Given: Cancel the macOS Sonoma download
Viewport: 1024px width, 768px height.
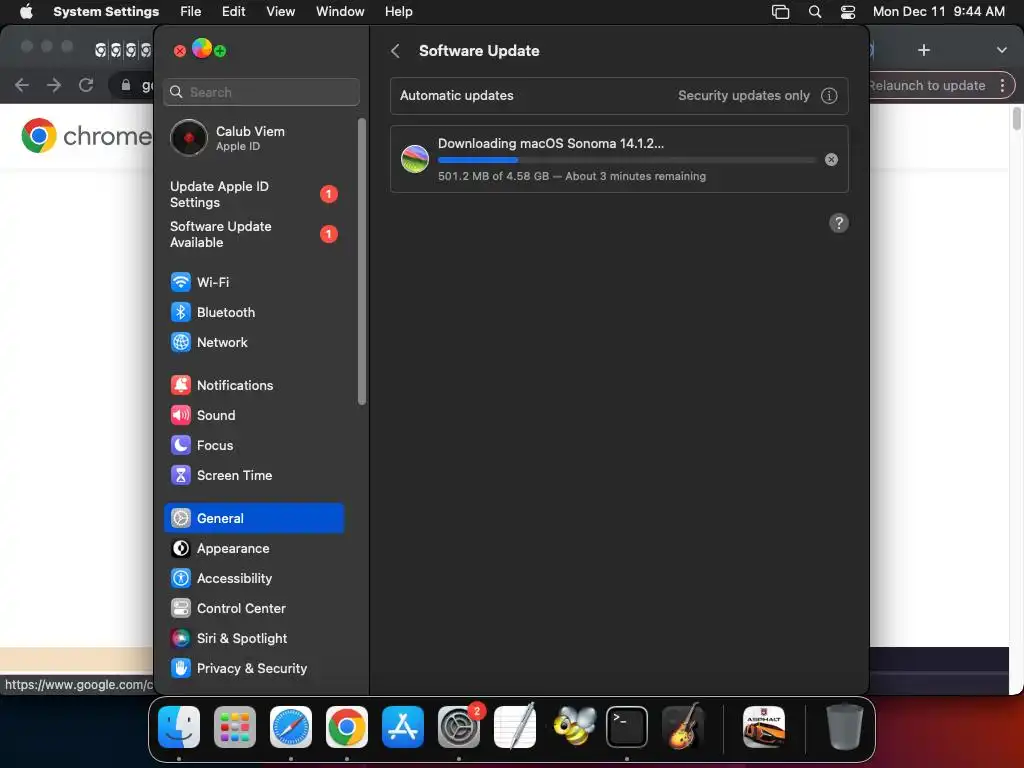Looking at the screenshot, I should pyautogui.click(x=831, y=159).
